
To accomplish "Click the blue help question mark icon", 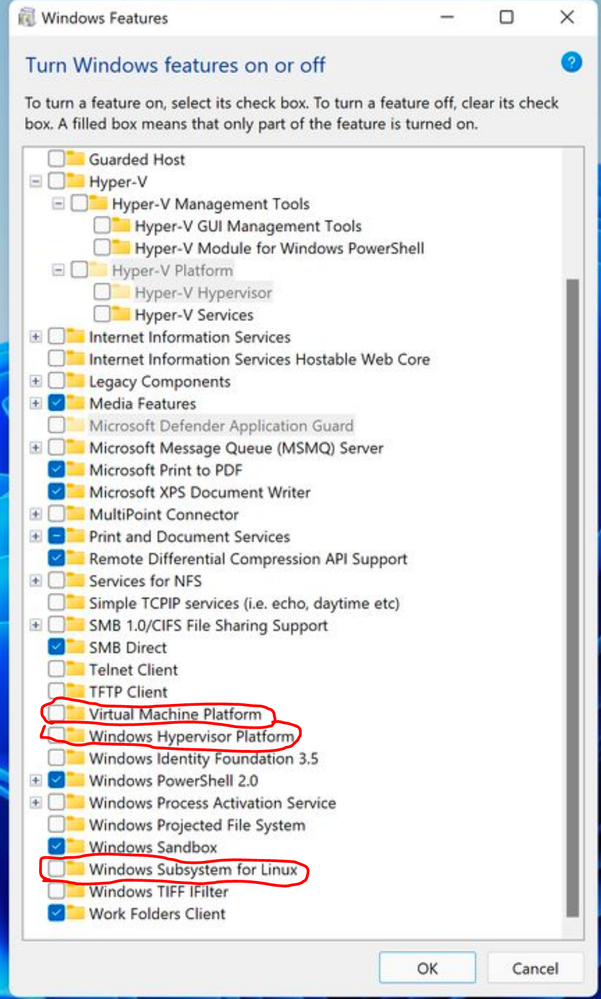I will (x=571, y=63).
